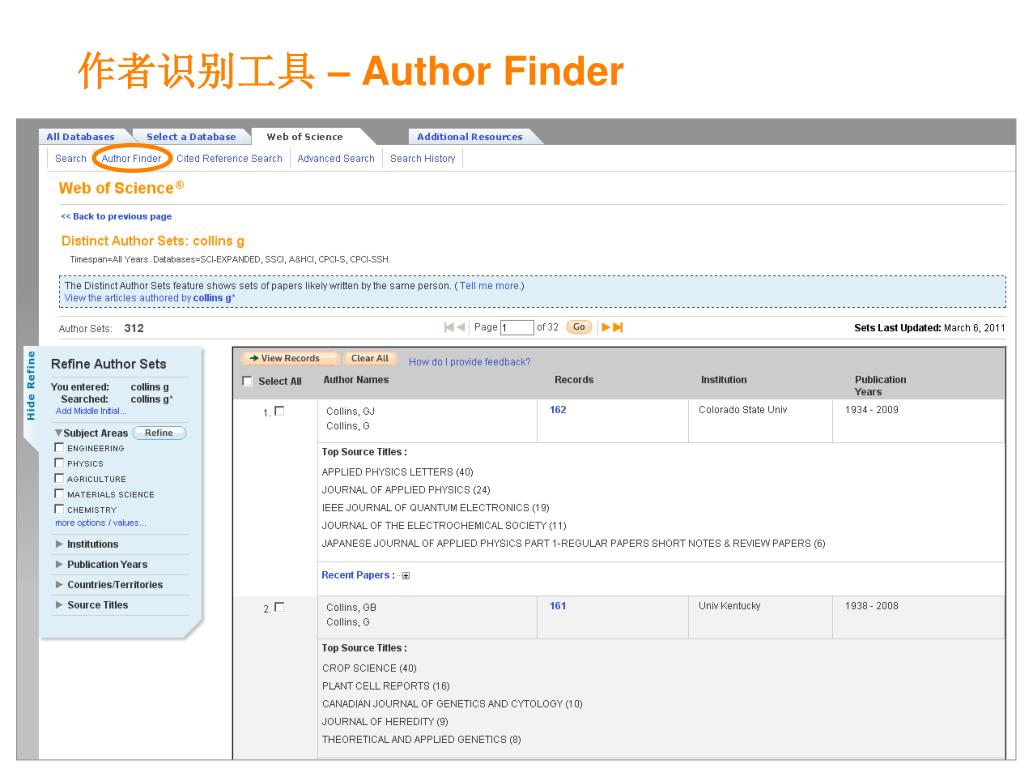The width and height of the screenshot is (1024, 768).
Task: Click JOURNAL OF APPLIED PHYSICS (24) entry
Action: click(406, 490)
